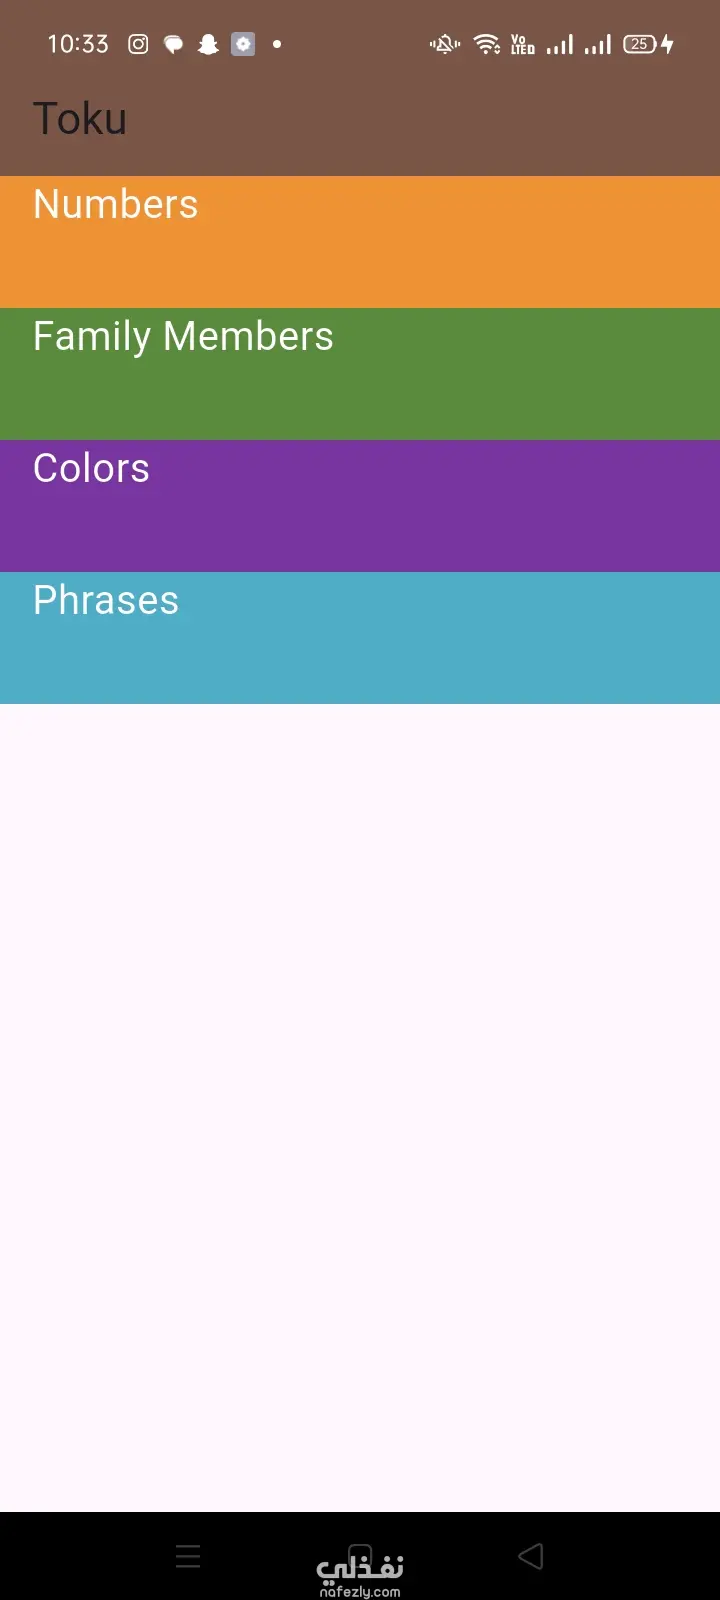Tap the Instagram notification icon

(x=139, y=44)
